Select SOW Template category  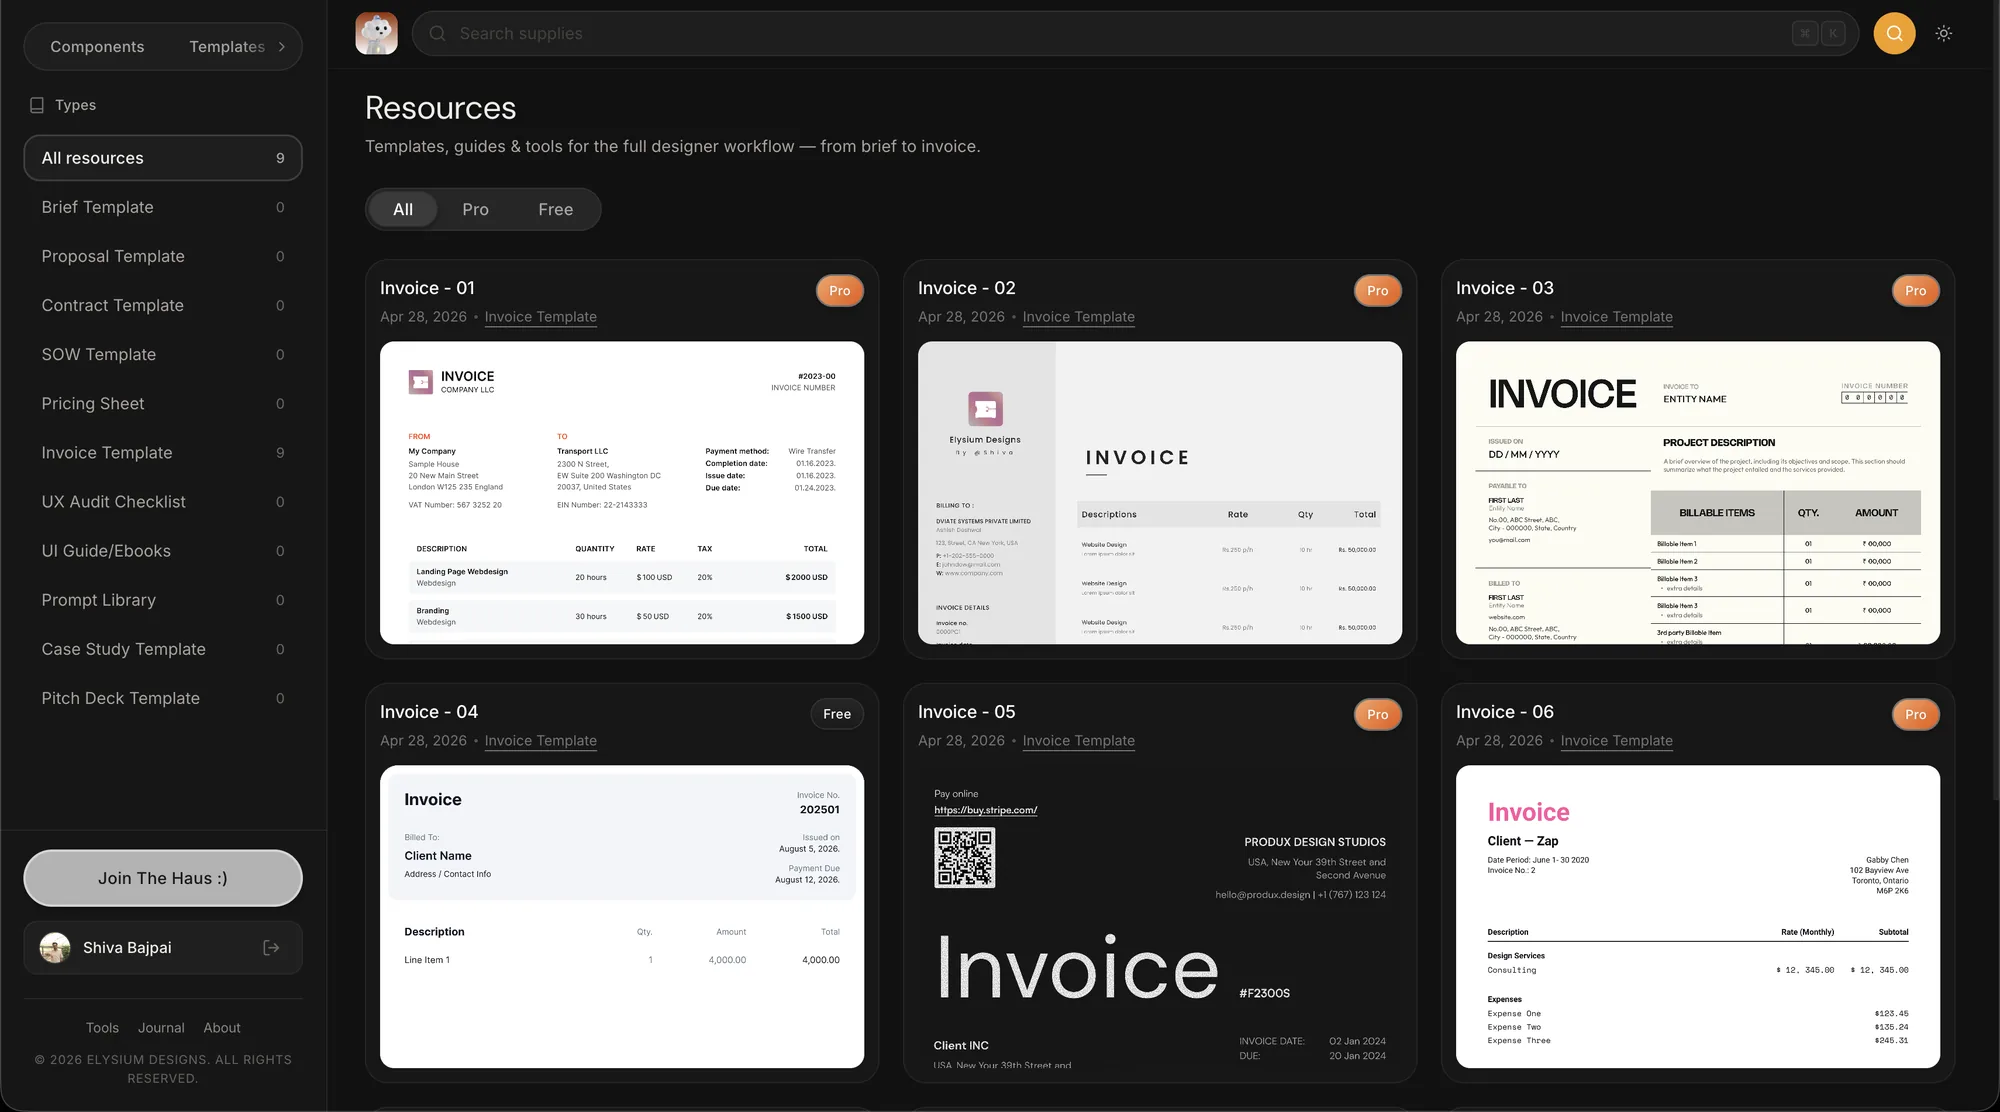163,354
